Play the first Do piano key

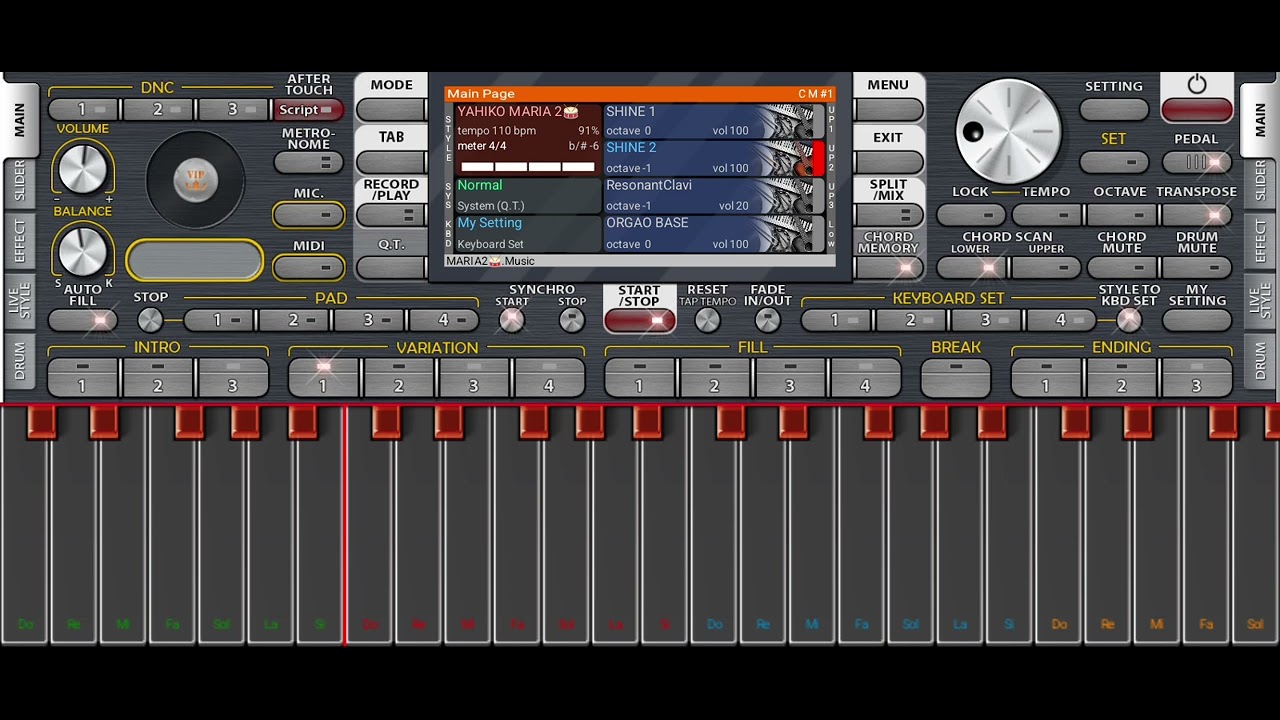click(25, 540)
